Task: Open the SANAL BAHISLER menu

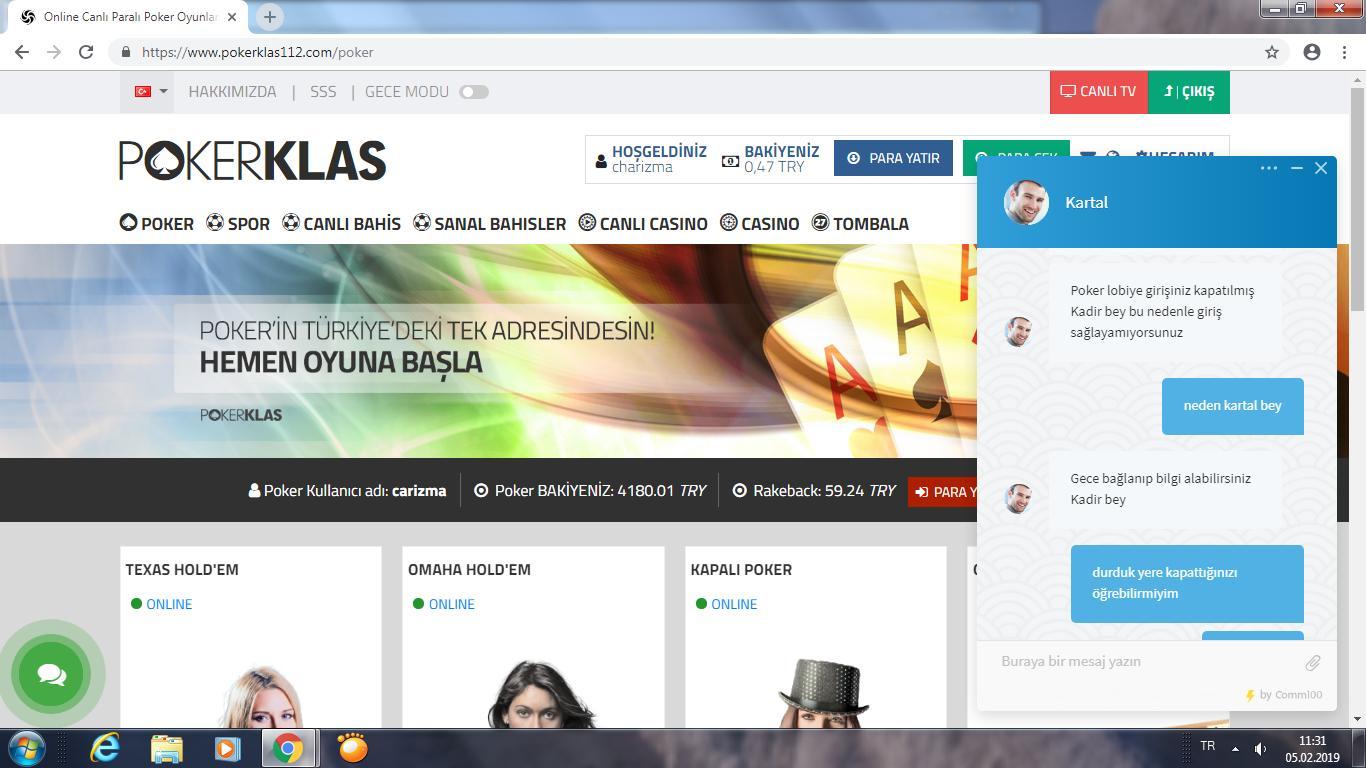Action: [490, 223]
